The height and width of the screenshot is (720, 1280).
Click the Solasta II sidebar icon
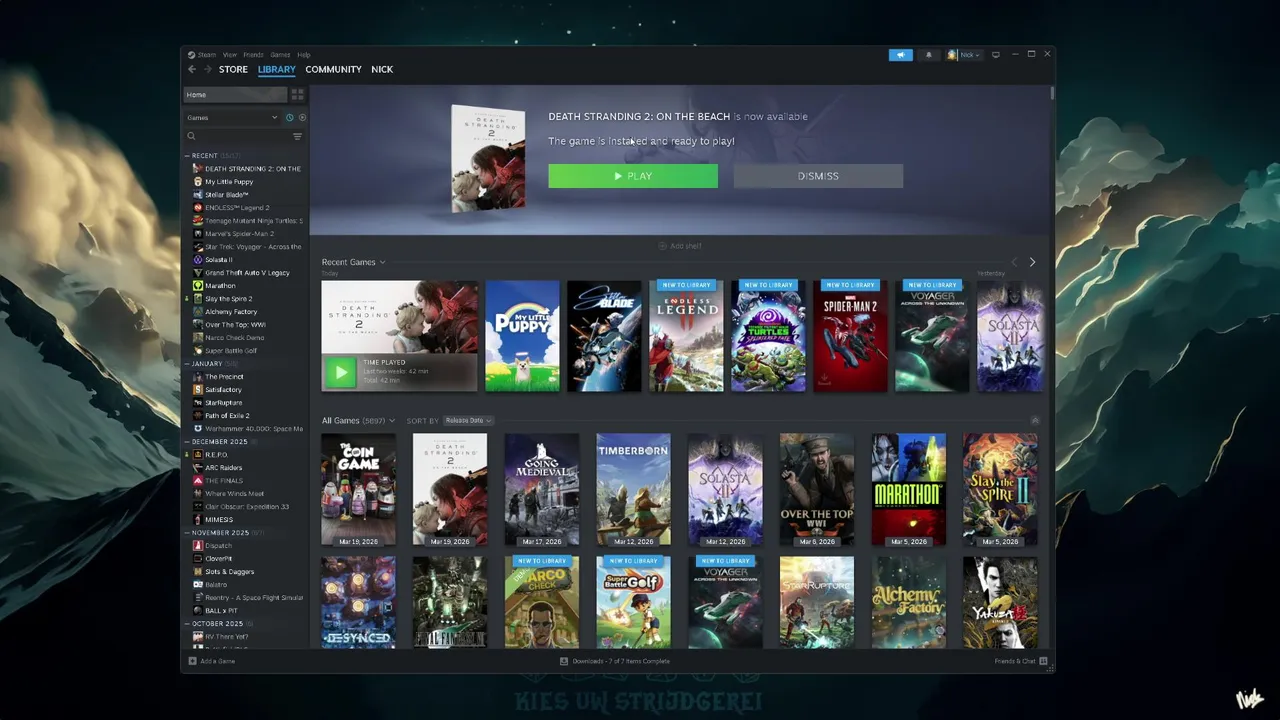point(198,260)
